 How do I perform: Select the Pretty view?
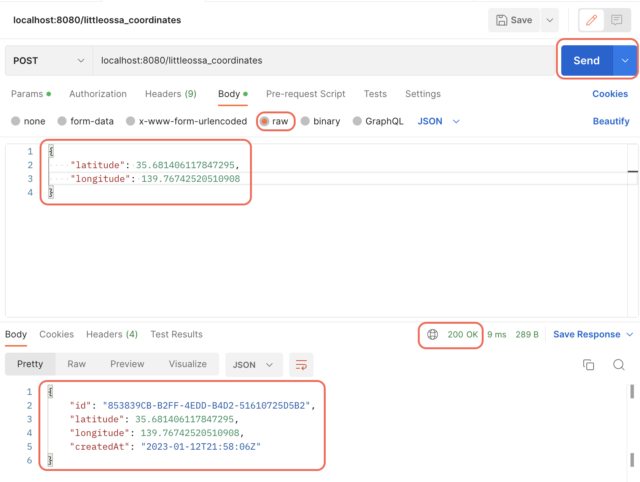[30, 364]
